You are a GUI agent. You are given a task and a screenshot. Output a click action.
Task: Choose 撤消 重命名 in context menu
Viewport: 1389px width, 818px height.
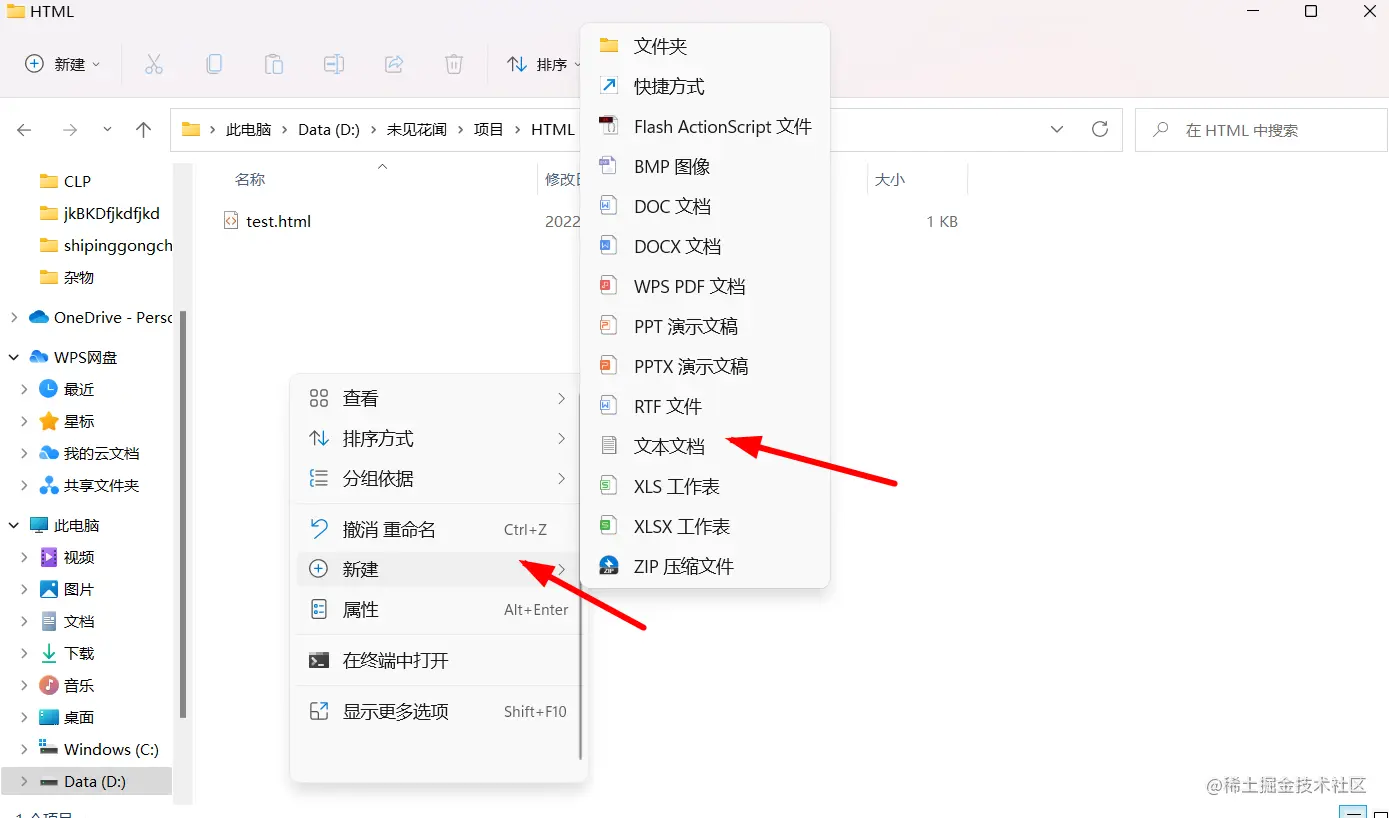pyautogui.click(x=438, y=529)
